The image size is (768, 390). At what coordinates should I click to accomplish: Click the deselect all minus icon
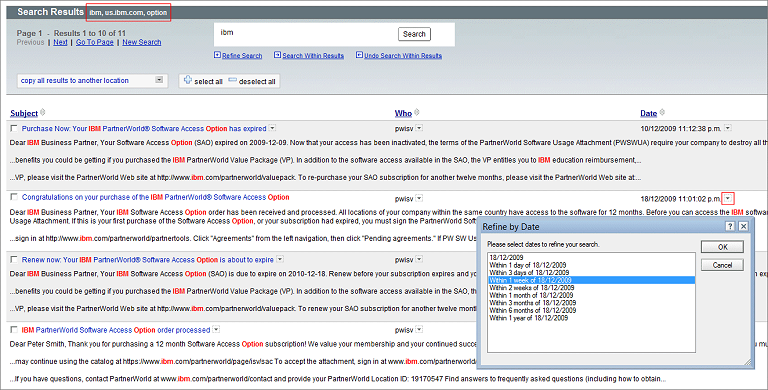[x=232, y=80]
